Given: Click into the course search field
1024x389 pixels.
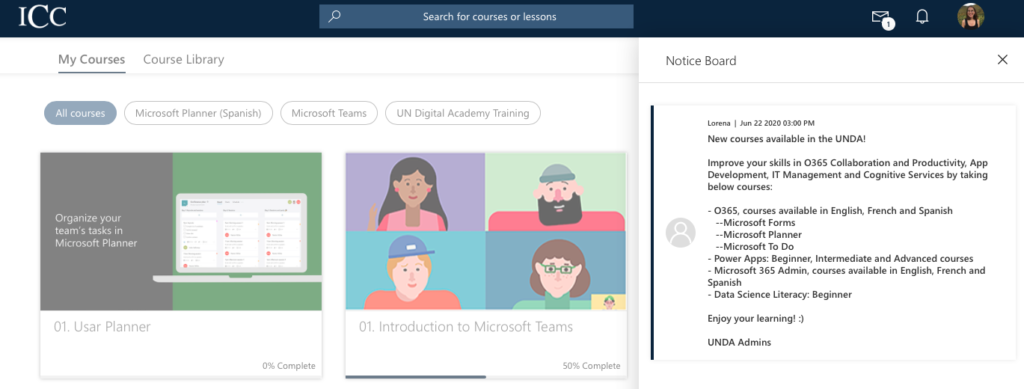Looking at the screenshot, I should (x=476, y=17).
